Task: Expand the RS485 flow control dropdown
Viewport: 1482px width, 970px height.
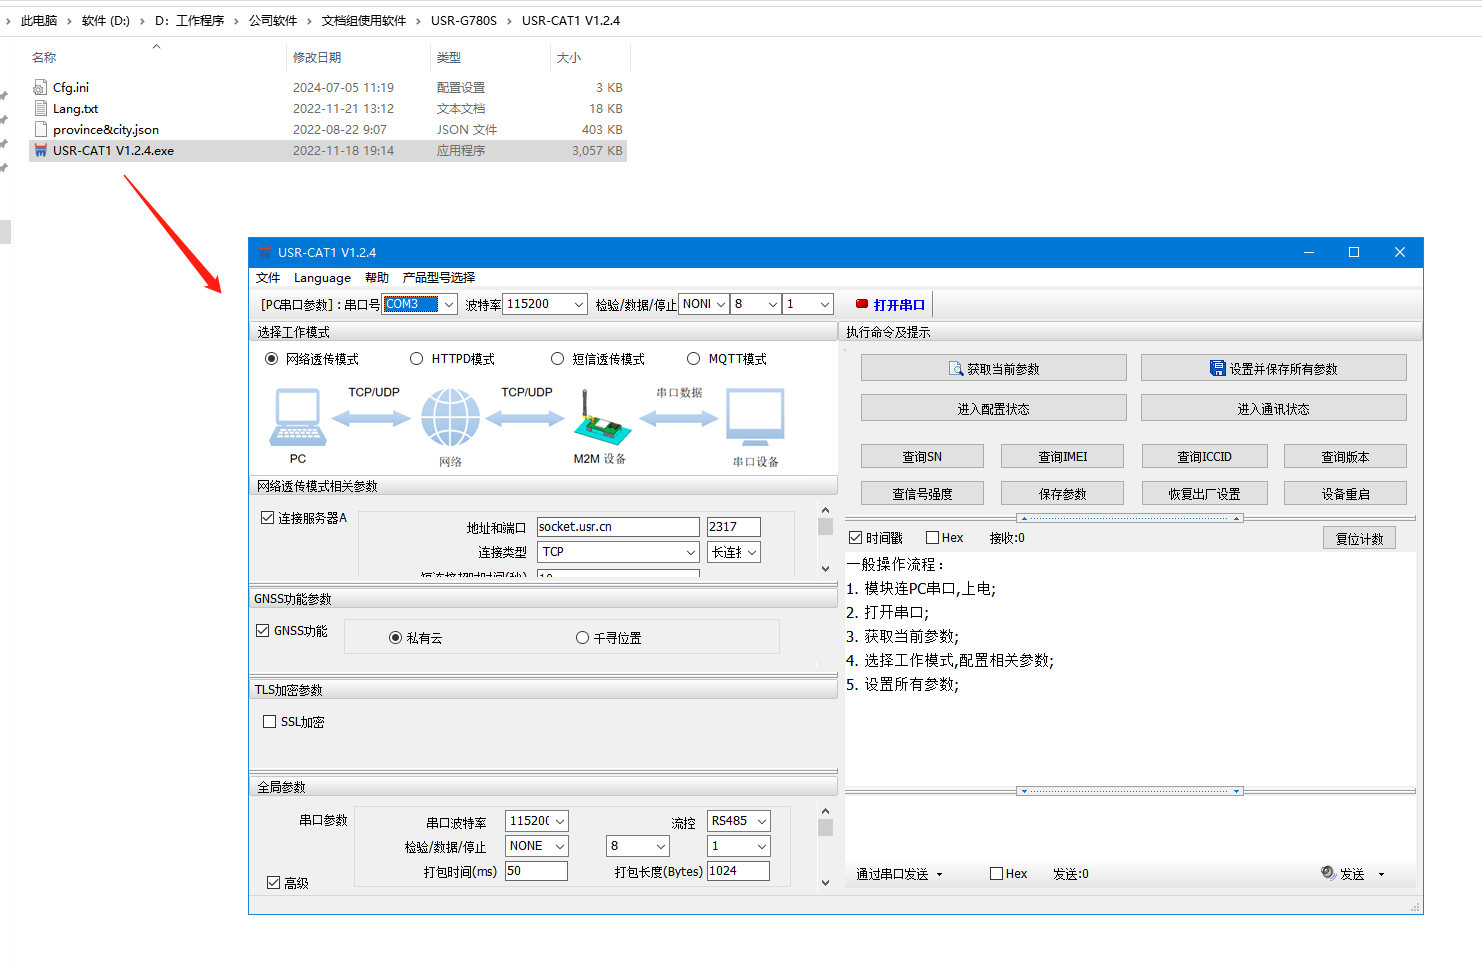Action: pyautogui.click(x=761, y=821)
